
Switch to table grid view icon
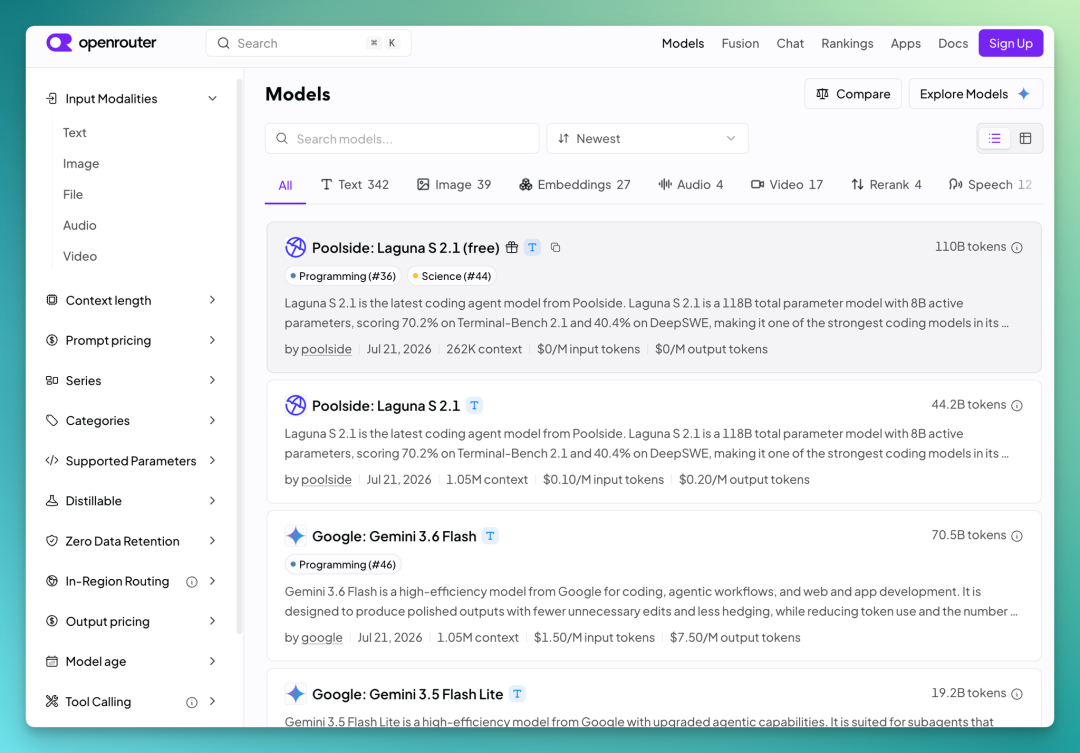[x=1025, y=138]
